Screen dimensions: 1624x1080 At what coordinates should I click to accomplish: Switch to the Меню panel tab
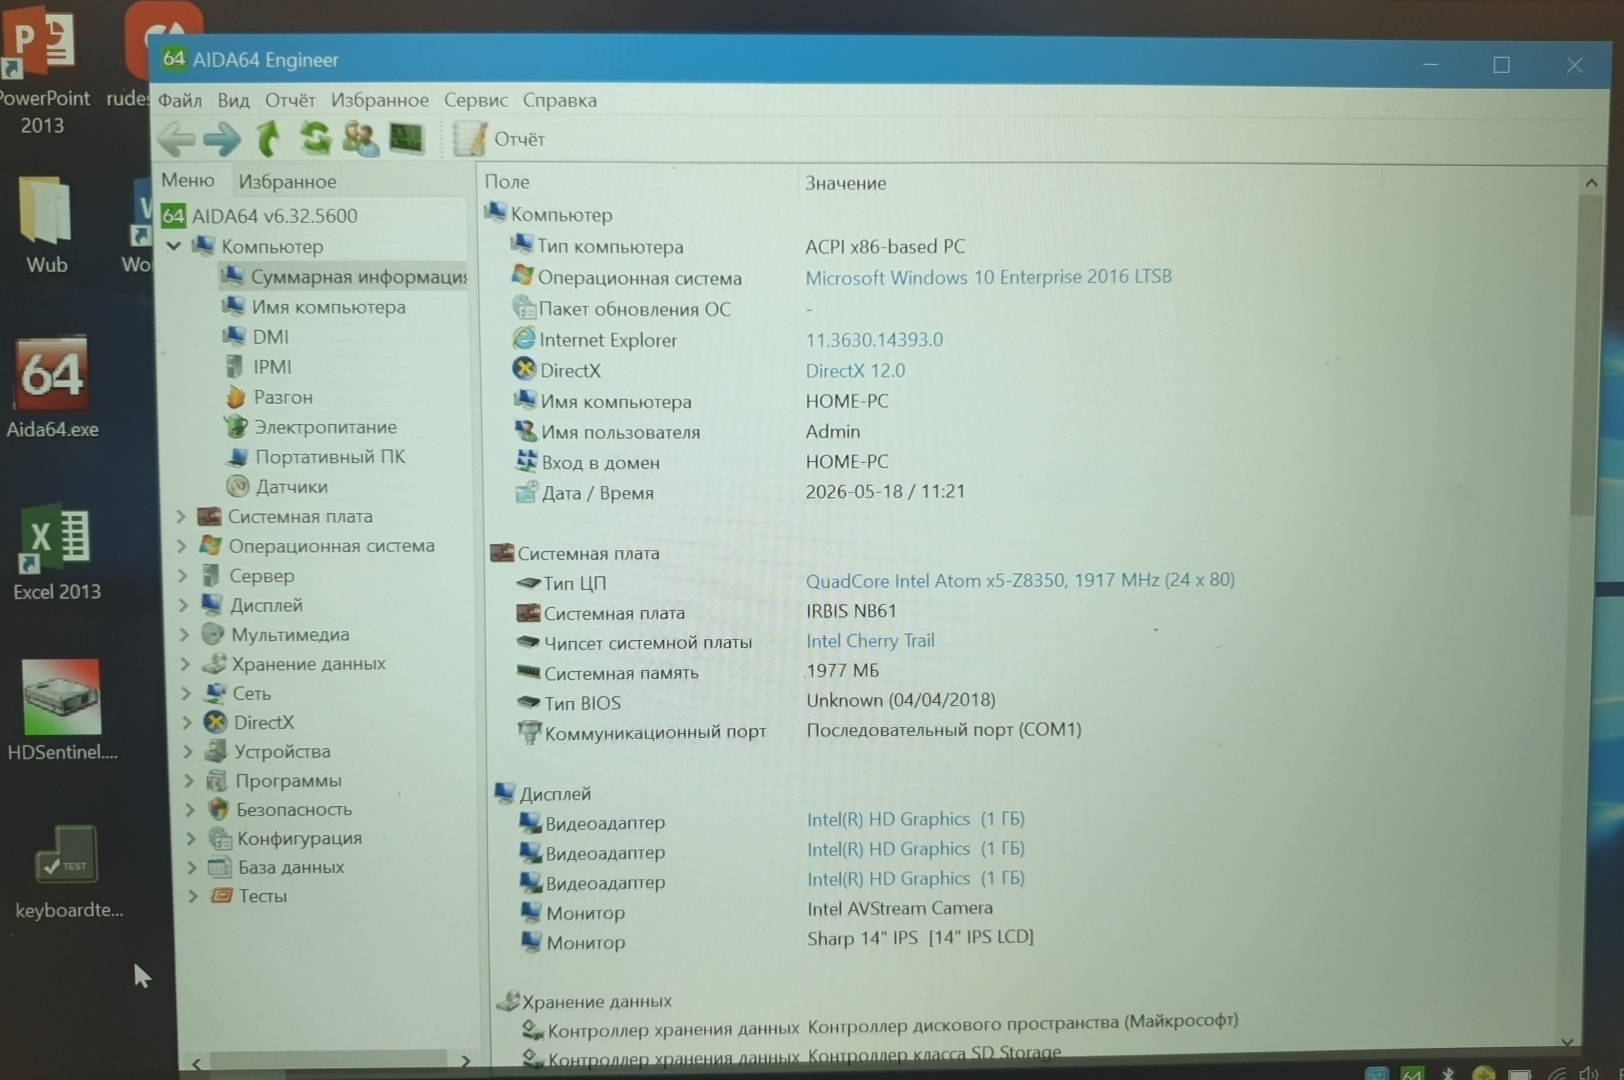point(188,180)
